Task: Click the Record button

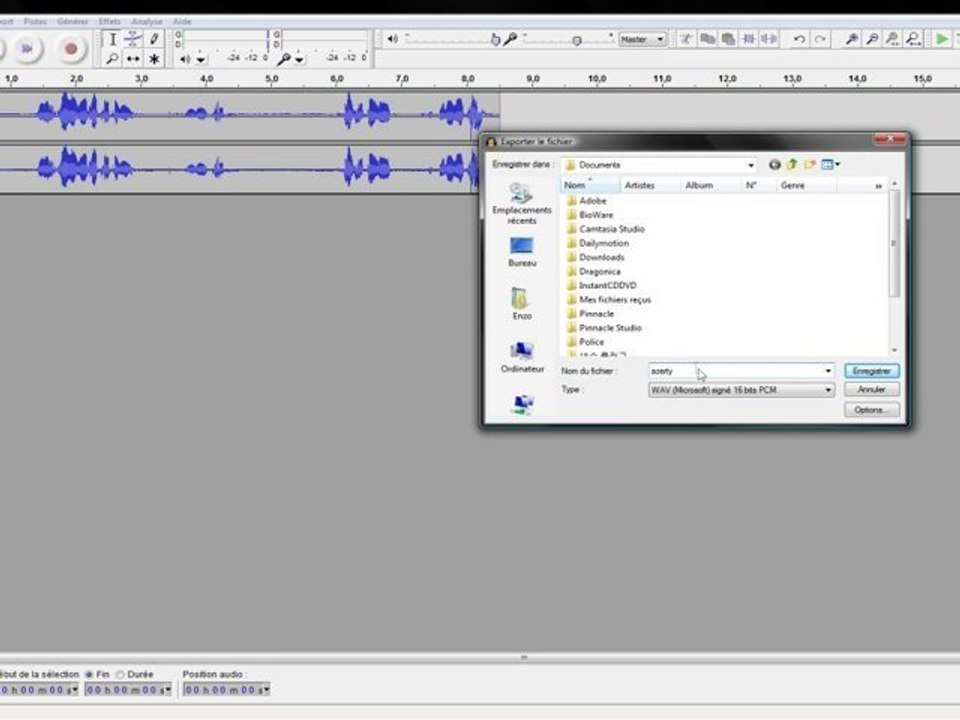Action: pos(71,48)
